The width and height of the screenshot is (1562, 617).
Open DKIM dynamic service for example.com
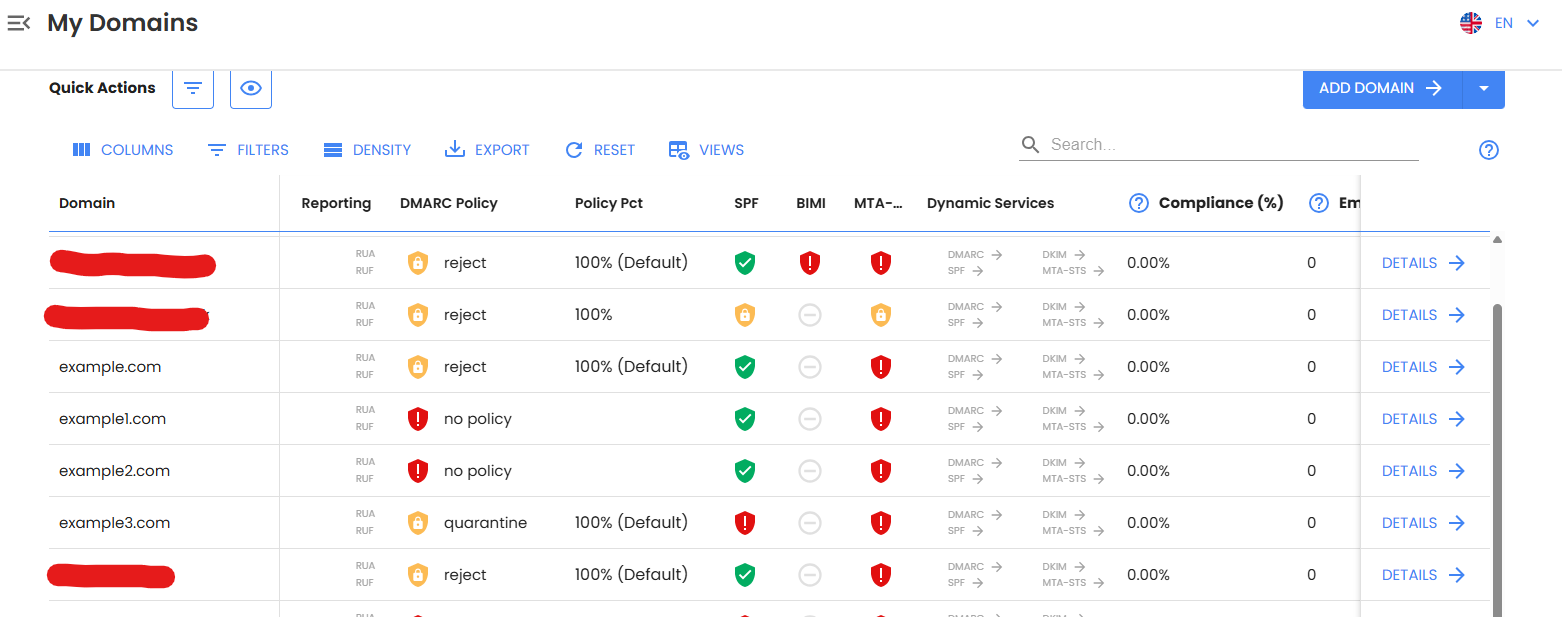[x=1064, y=359]
